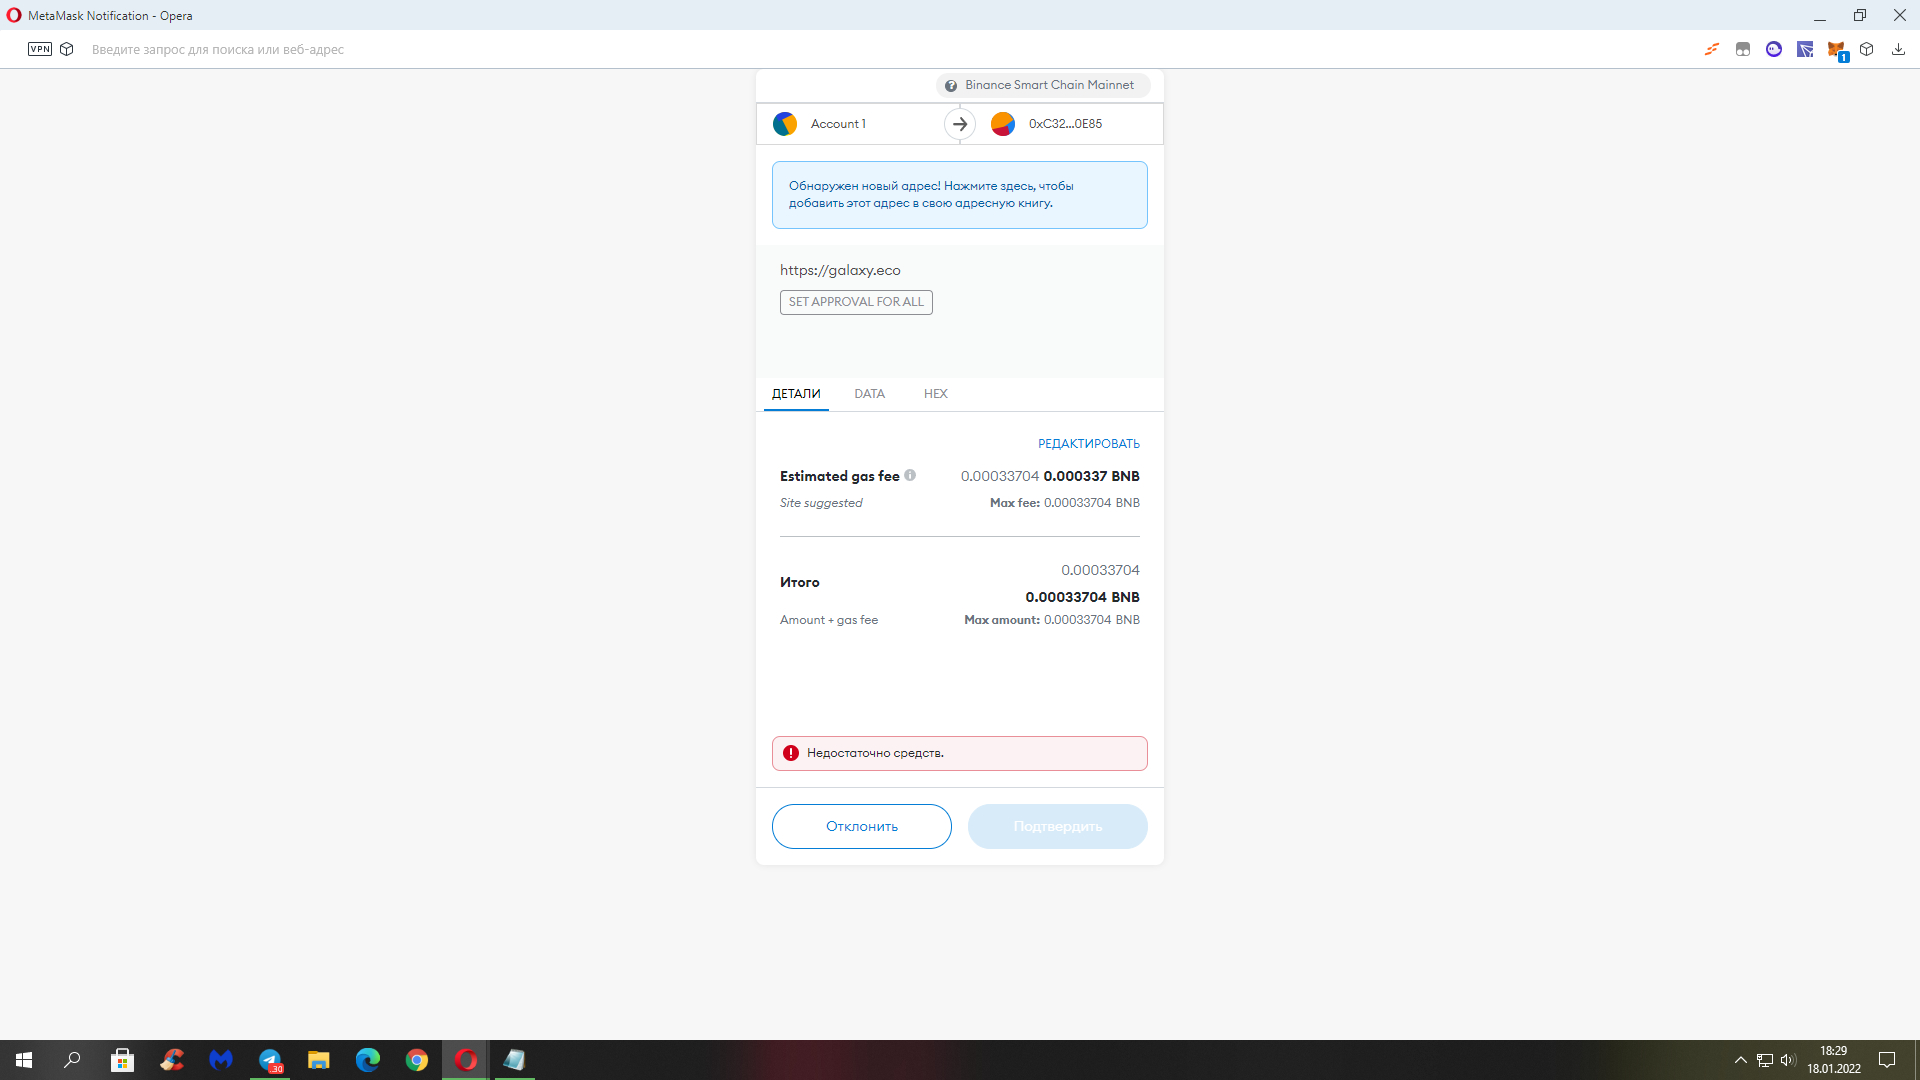
Task: Toggle the VPN badge in address bar
Action: [40, 49]
